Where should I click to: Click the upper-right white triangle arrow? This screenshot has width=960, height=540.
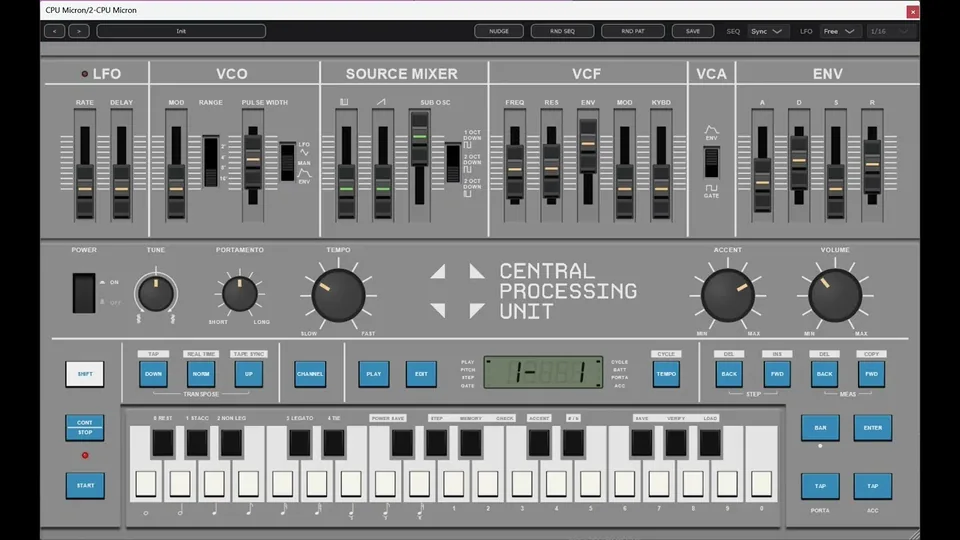(x=476, y=272)
